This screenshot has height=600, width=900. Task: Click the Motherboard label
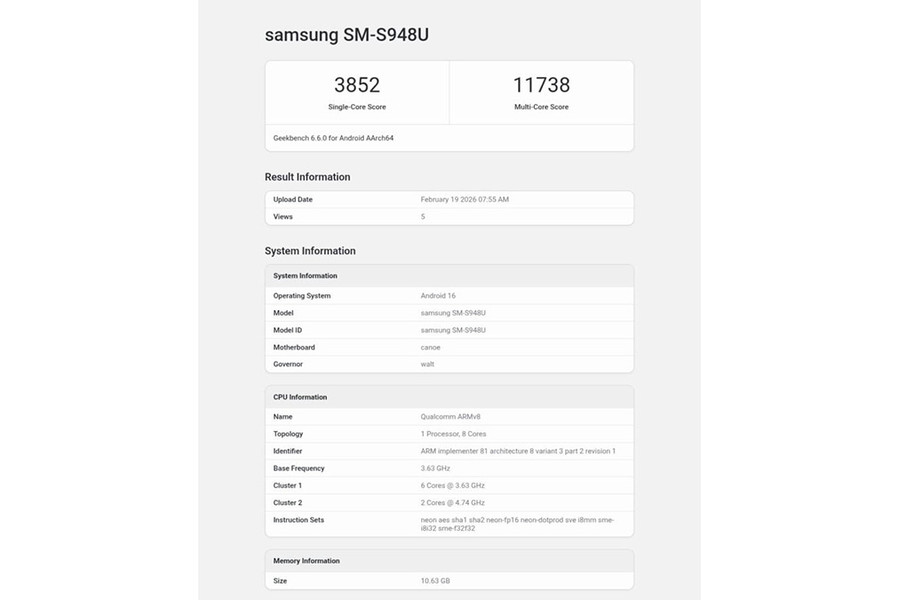pos(294,347)
